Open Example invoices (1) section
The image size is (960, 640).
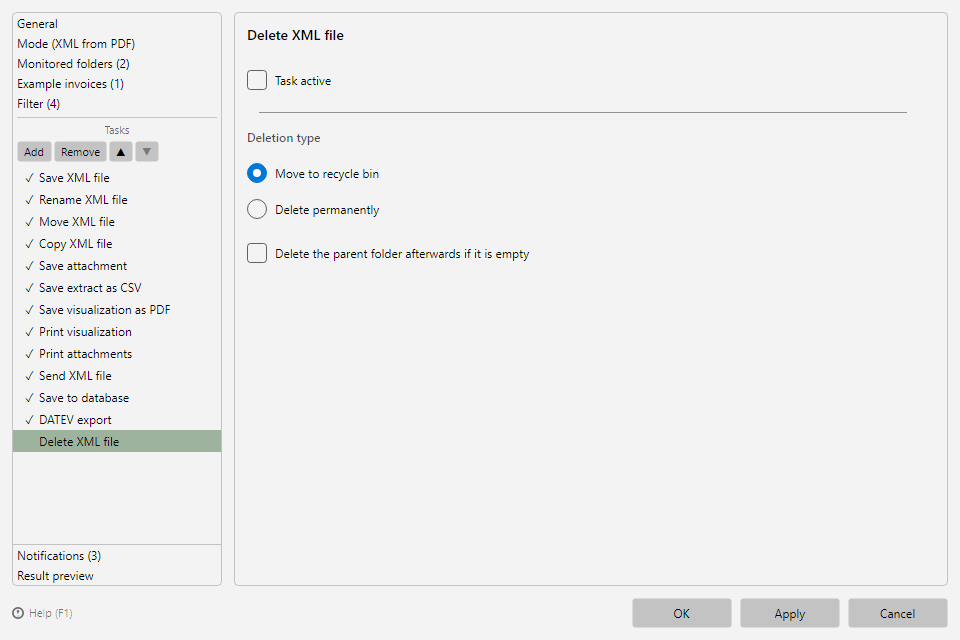(x=70, y=84)
